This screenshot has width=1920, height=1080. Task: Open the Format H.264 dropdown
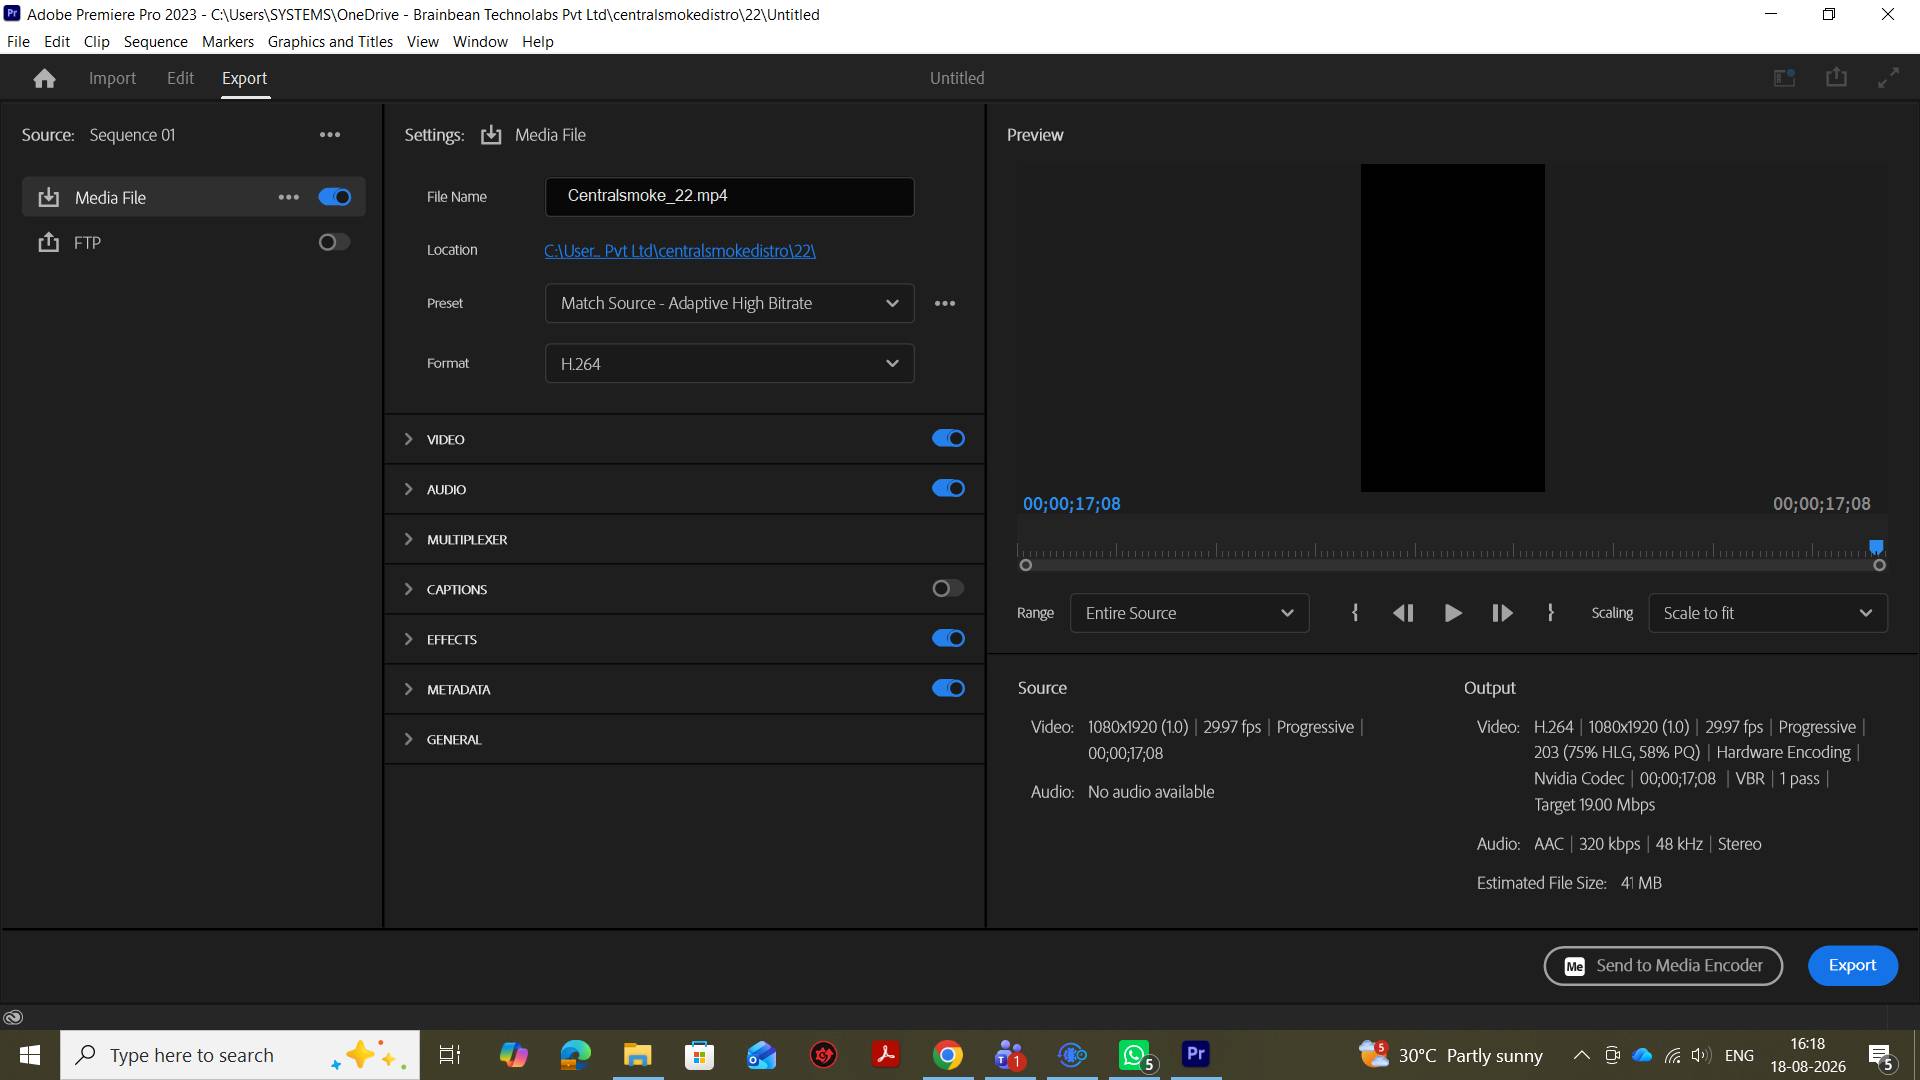click(x=729, y=364)
